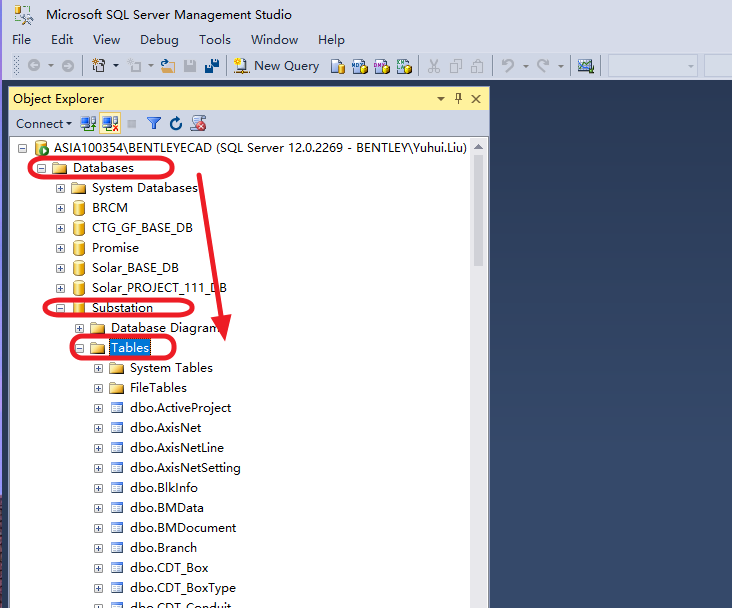Image resolution: width=732 pixels, height=608 pixels.
Task: Select table dbo.Branch
Action: (163, 548)
